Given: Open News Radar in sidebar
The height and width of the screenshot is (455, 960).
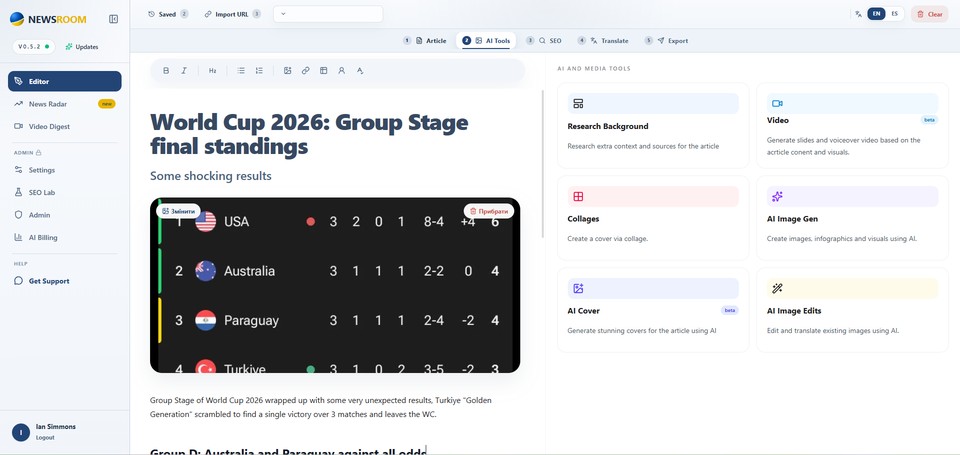Looking at the screenshot, I should click(x=64, y=104).
